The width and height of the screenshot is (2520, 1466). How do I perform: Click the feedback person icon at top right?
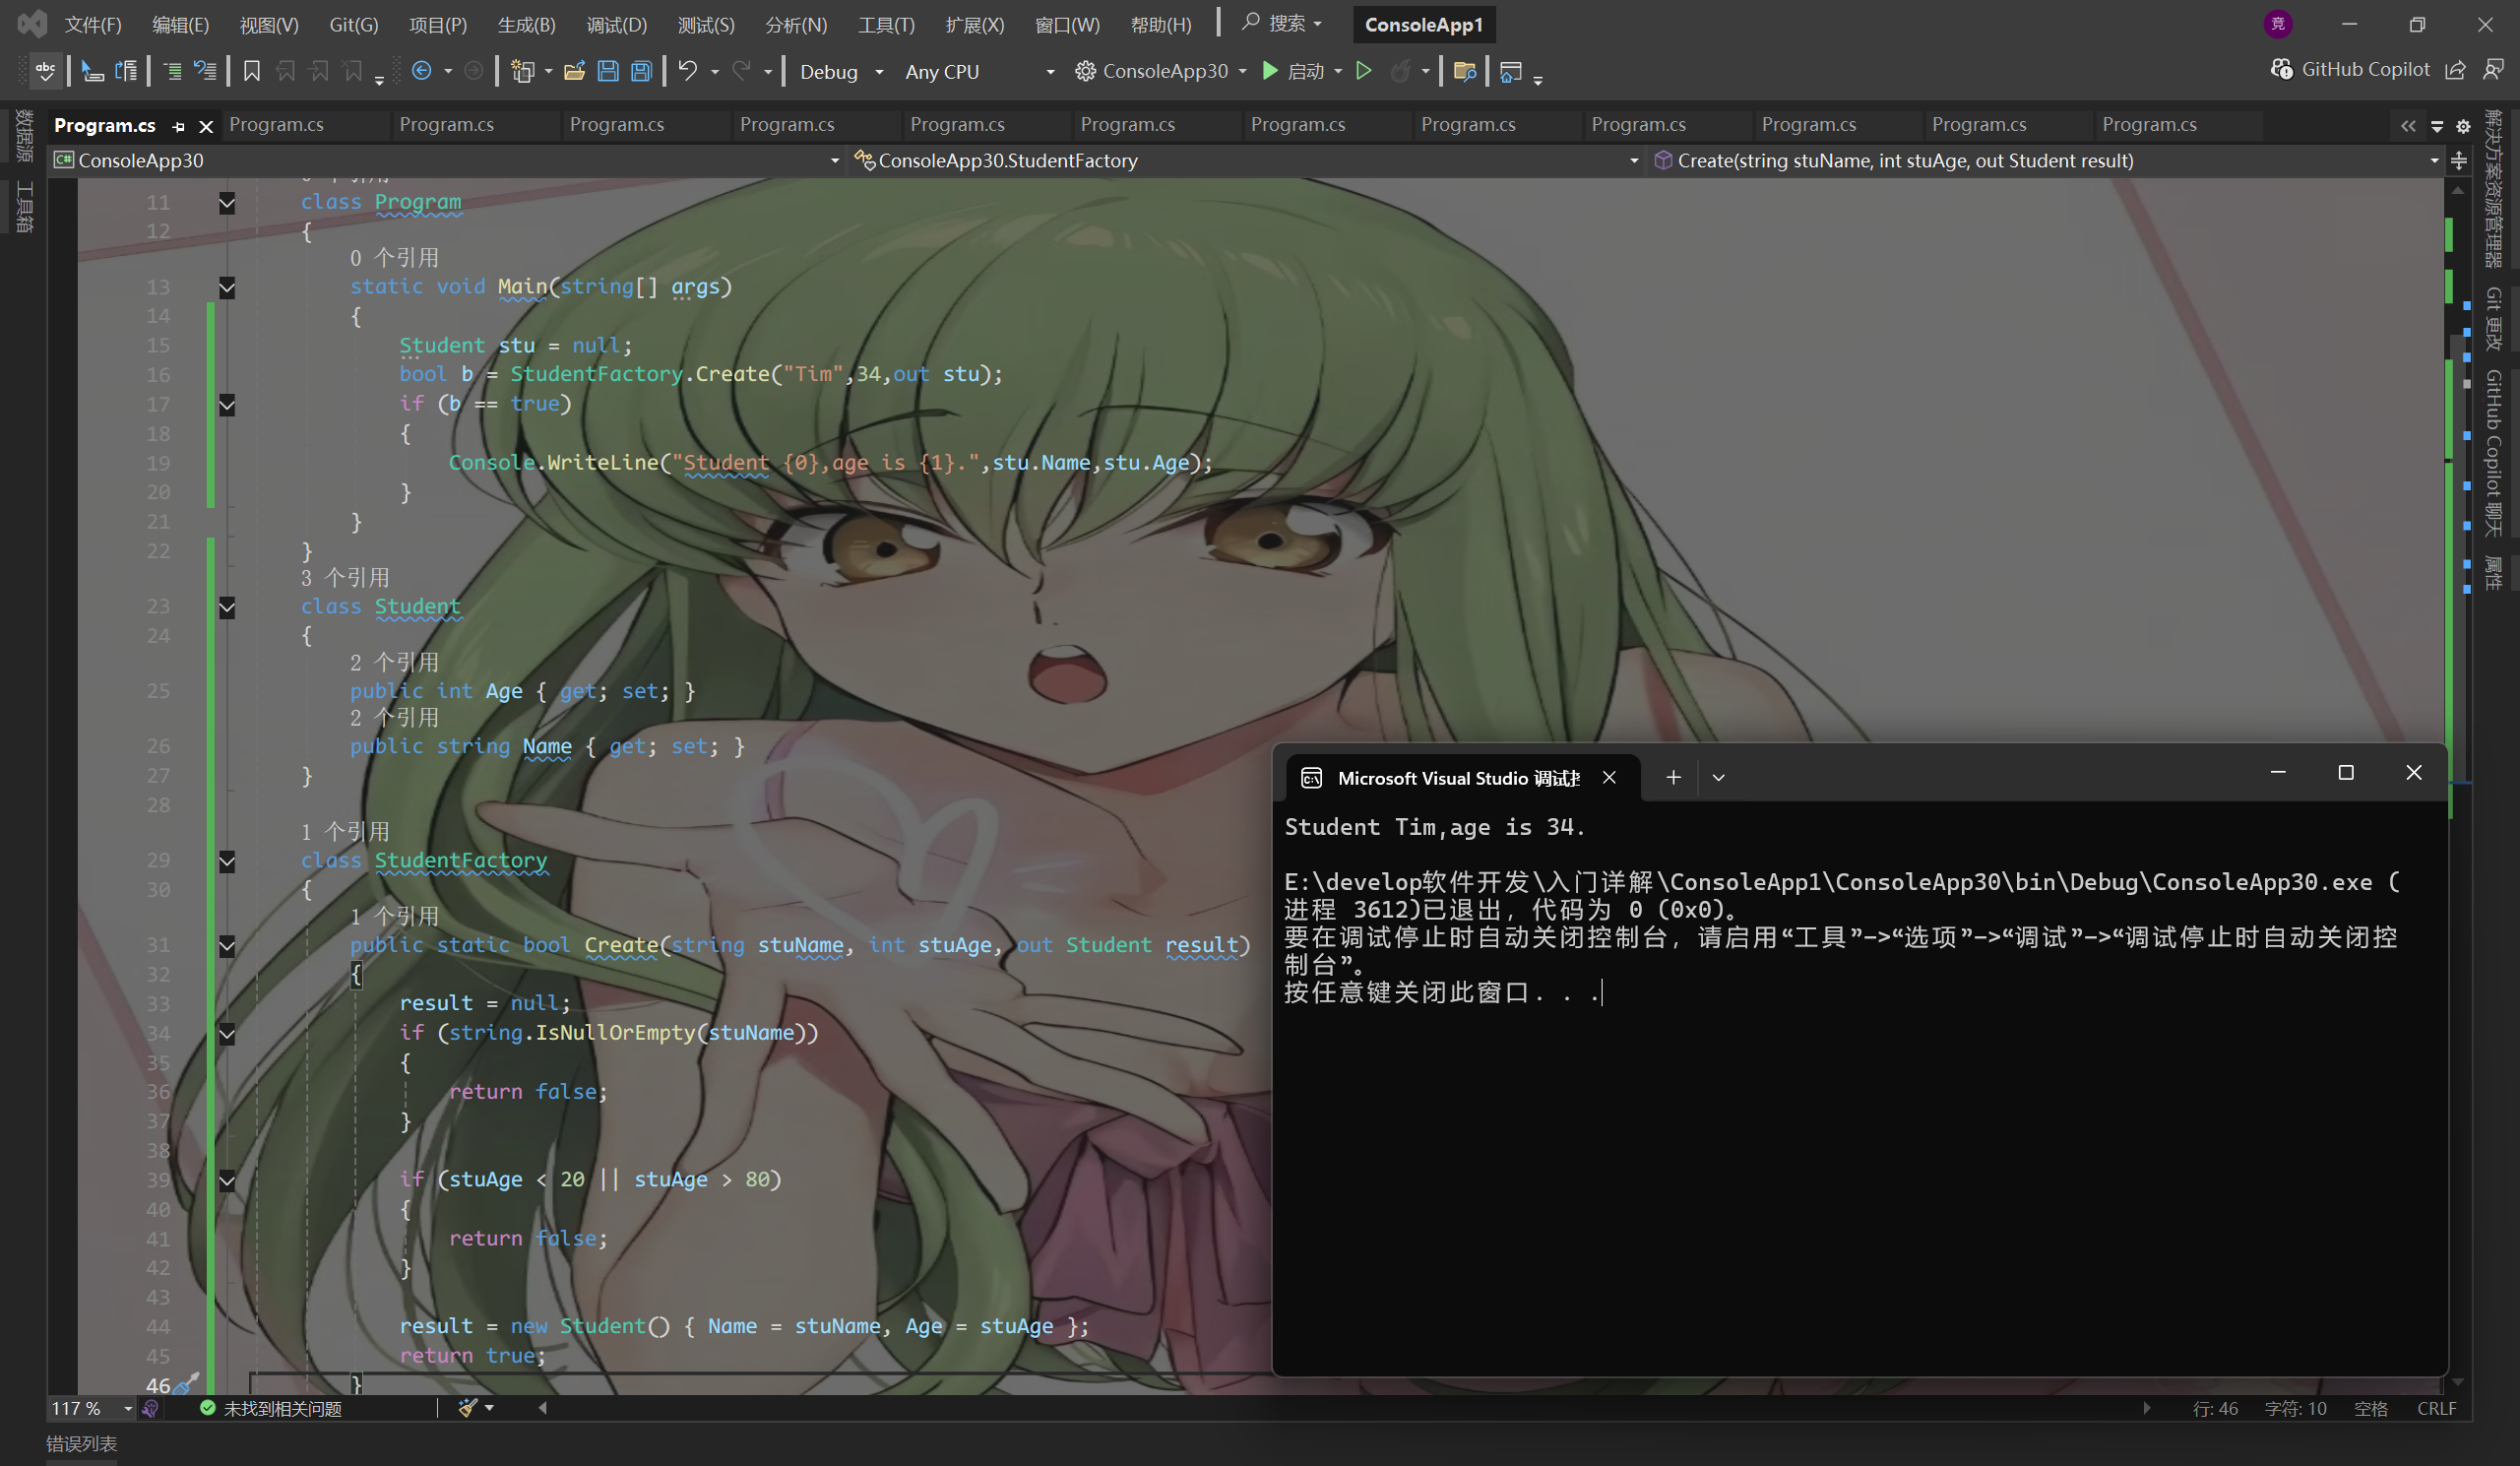point(2494,70)
